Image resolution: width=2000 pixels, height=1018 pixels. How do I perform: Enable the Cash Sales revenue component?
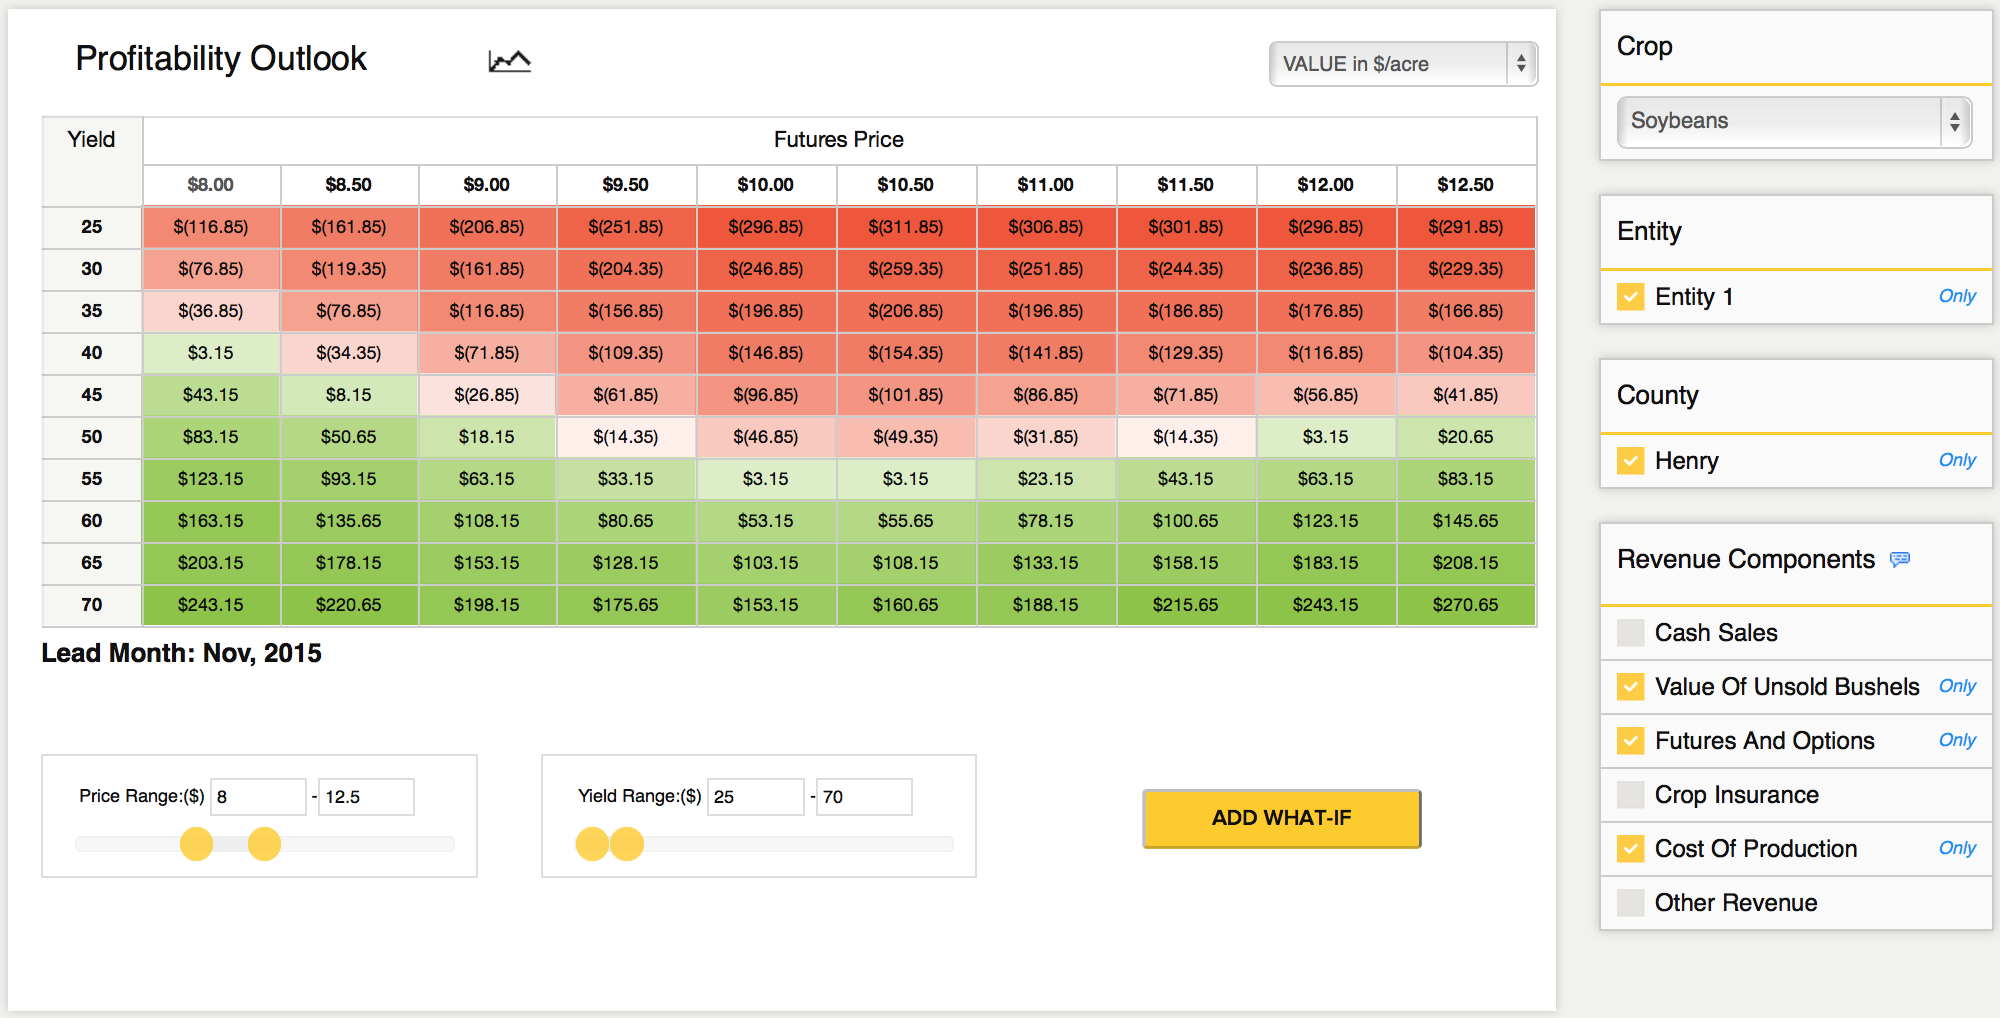(x=1630, y=633)
